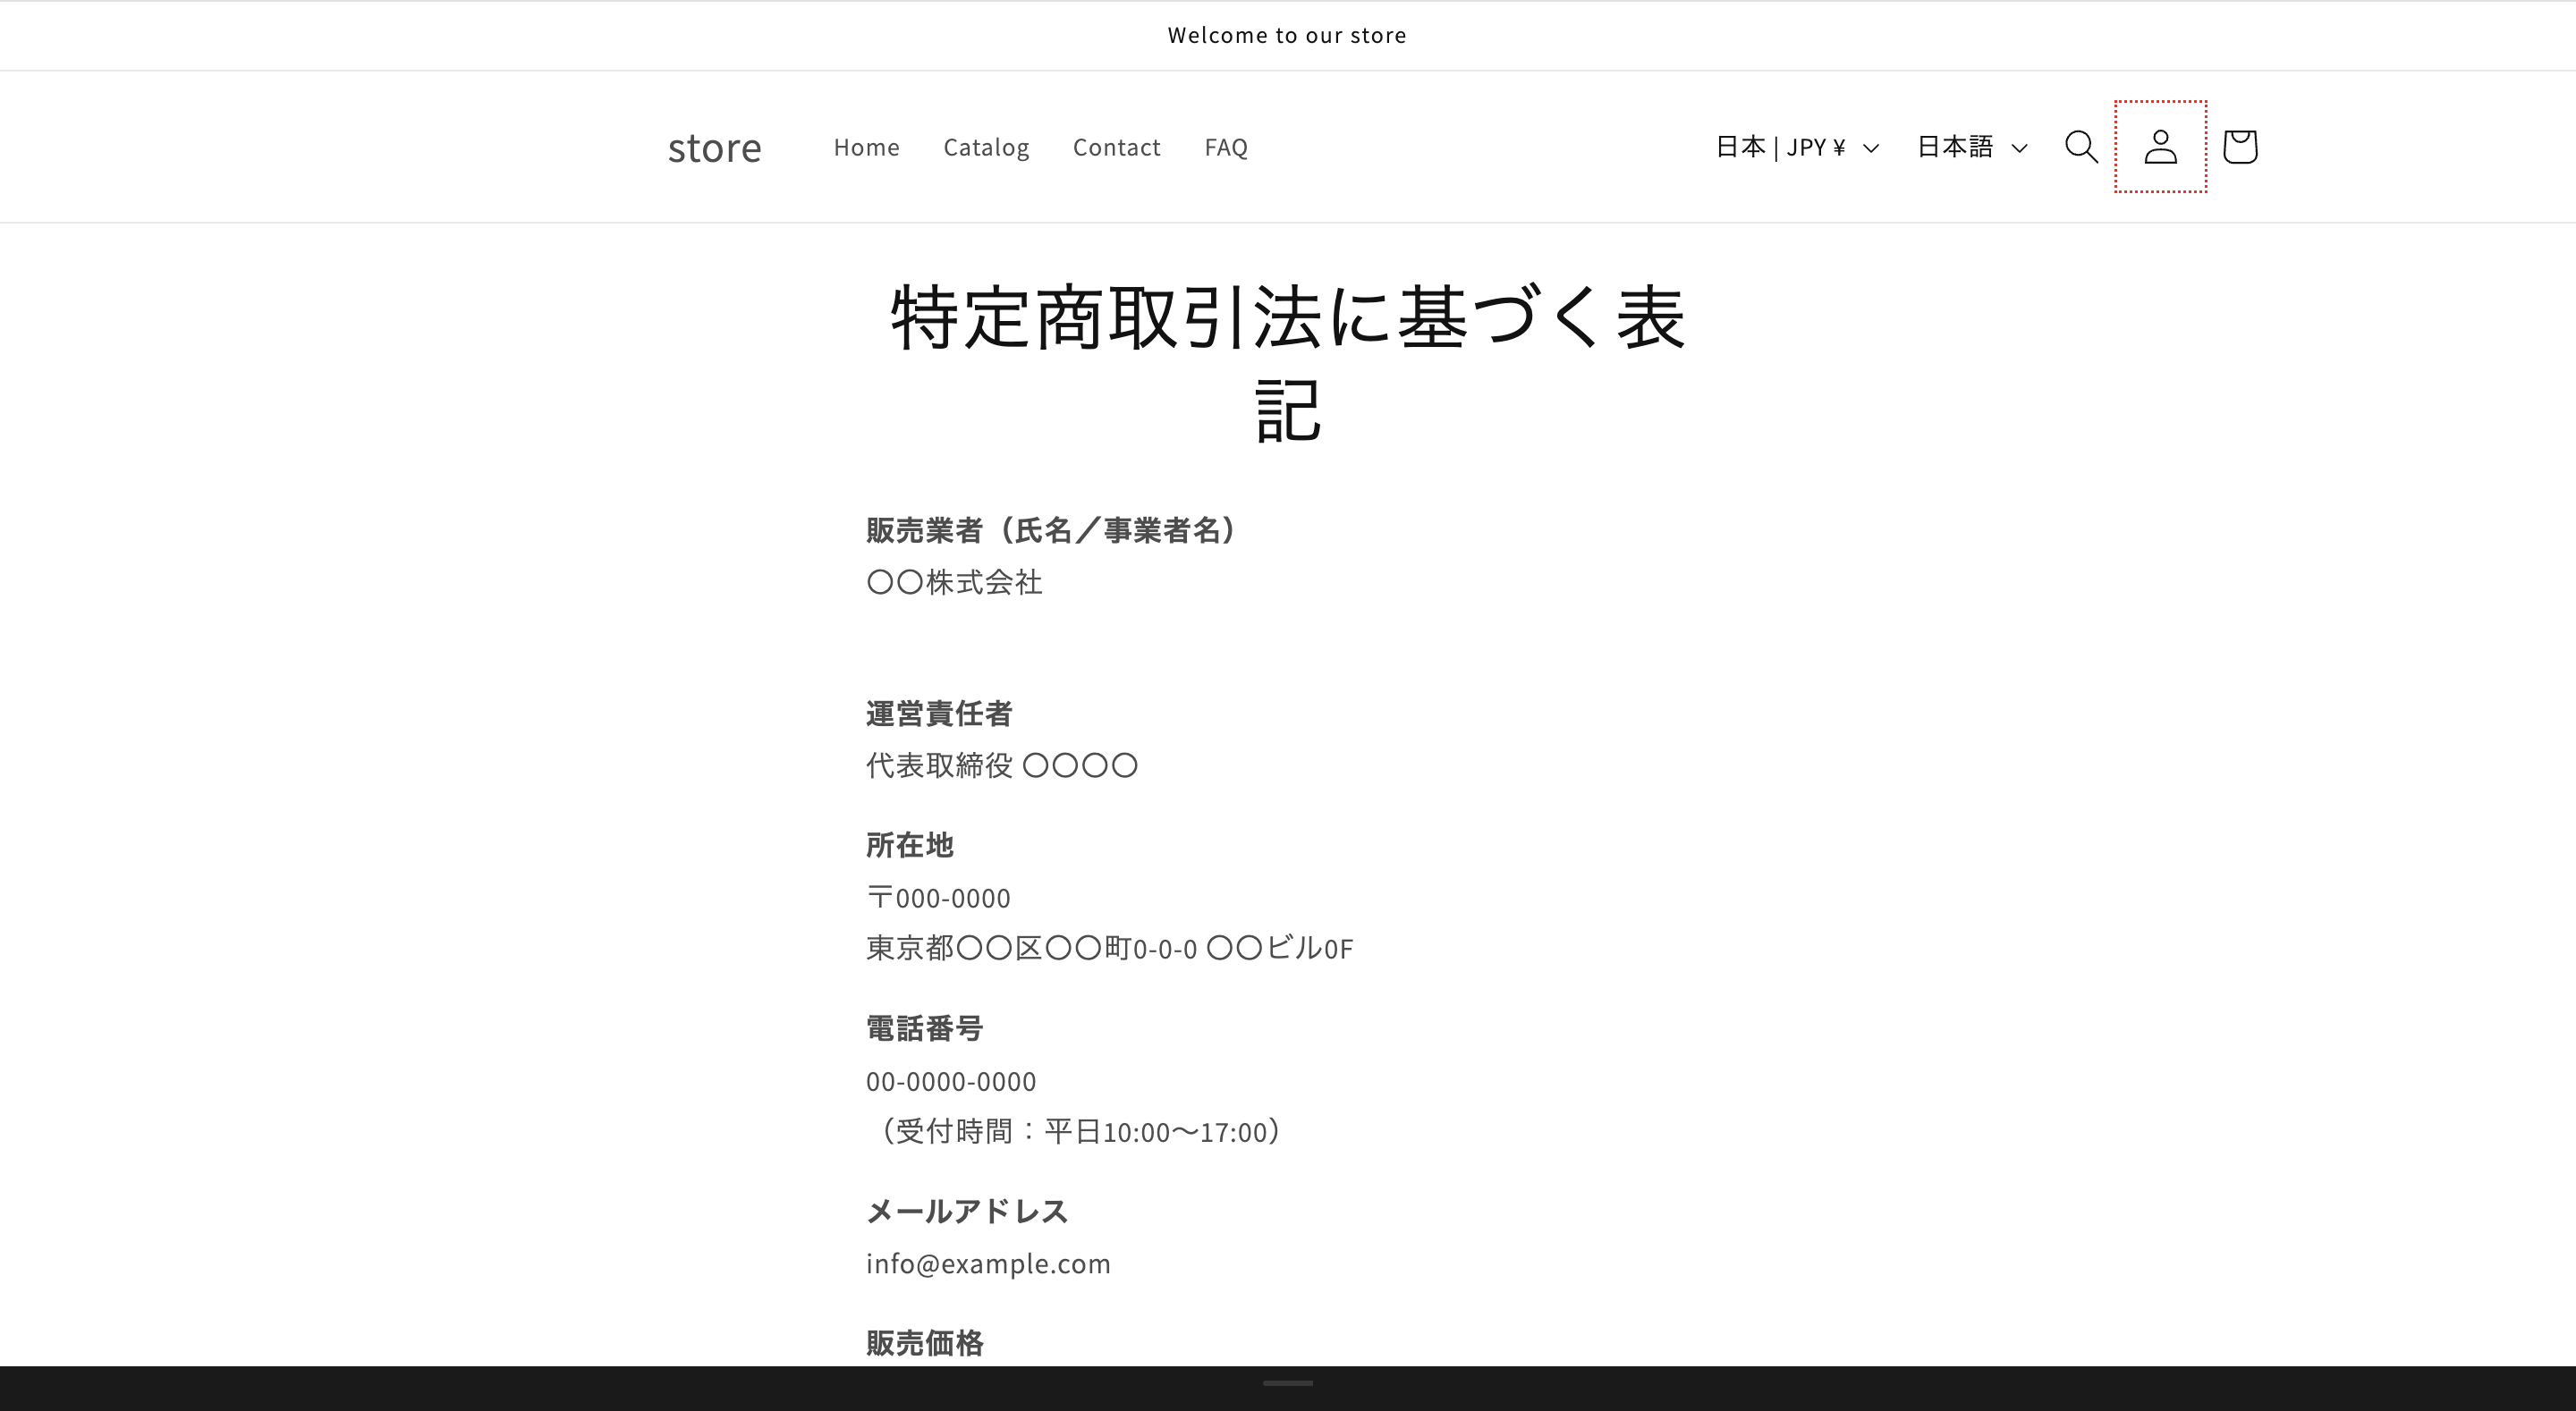Click the address line 東京都〇〇区〇〇町0-0-0

tap(1031, 948)
